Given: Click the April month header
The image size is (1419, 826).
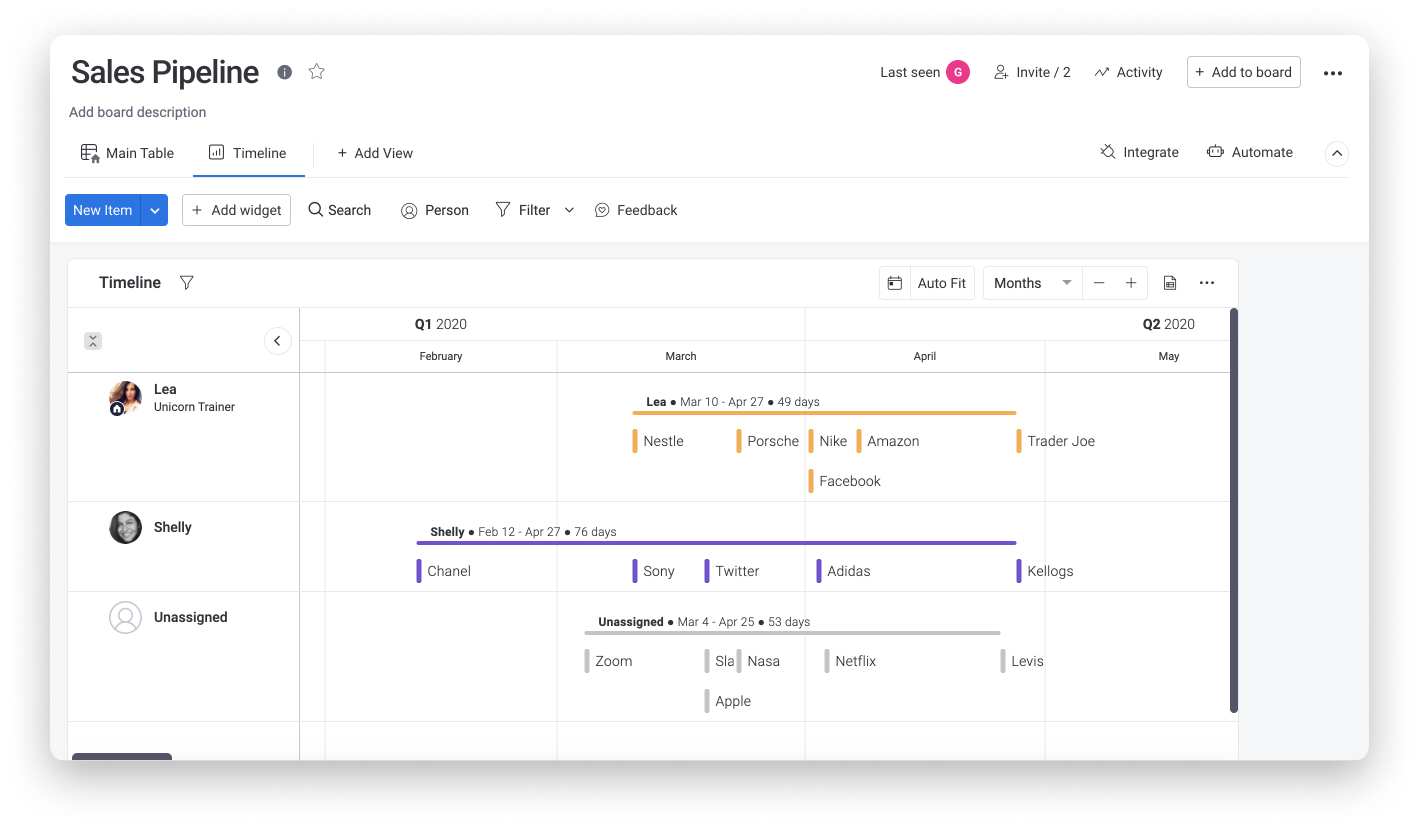Looking at the screenshot, I should pos(925,356).
